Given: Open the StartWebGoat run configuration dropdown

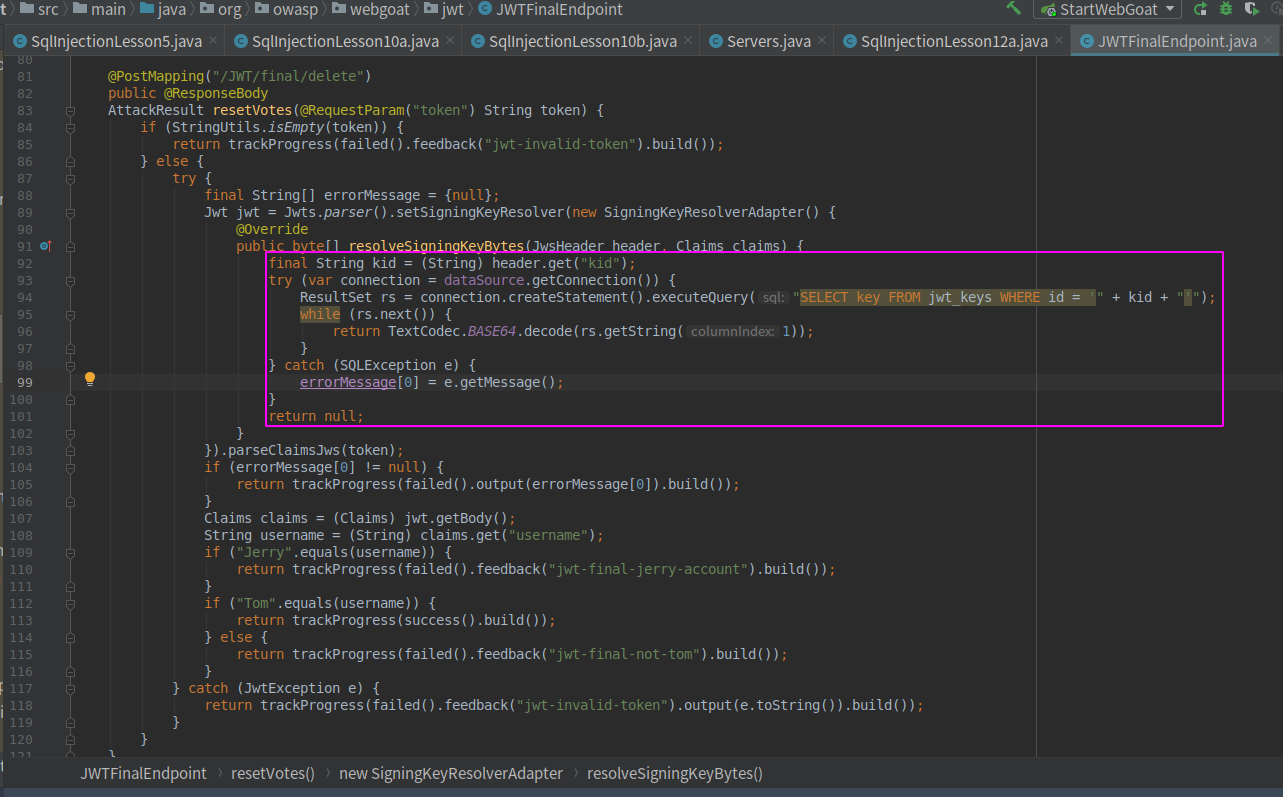Looking at the screenshot, I should pos(1109,9).
